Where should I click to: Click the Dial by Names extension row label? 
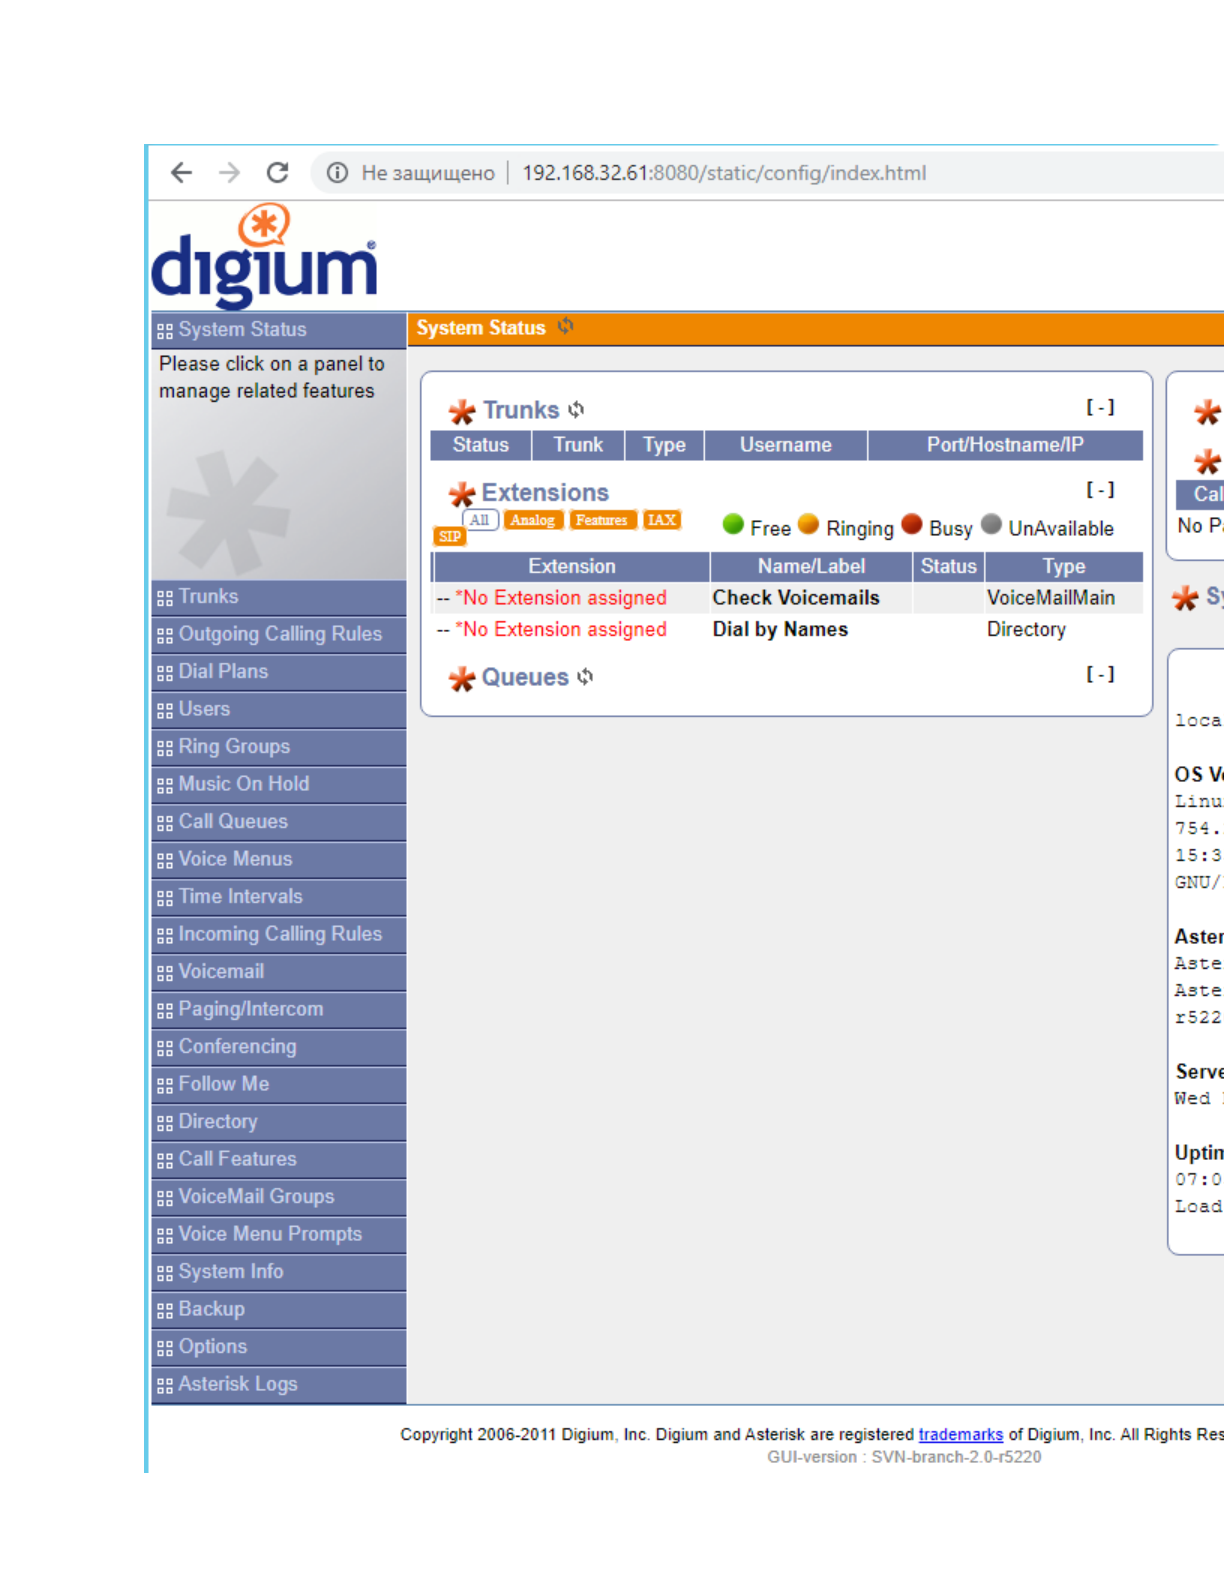click(x=780, y=630)
